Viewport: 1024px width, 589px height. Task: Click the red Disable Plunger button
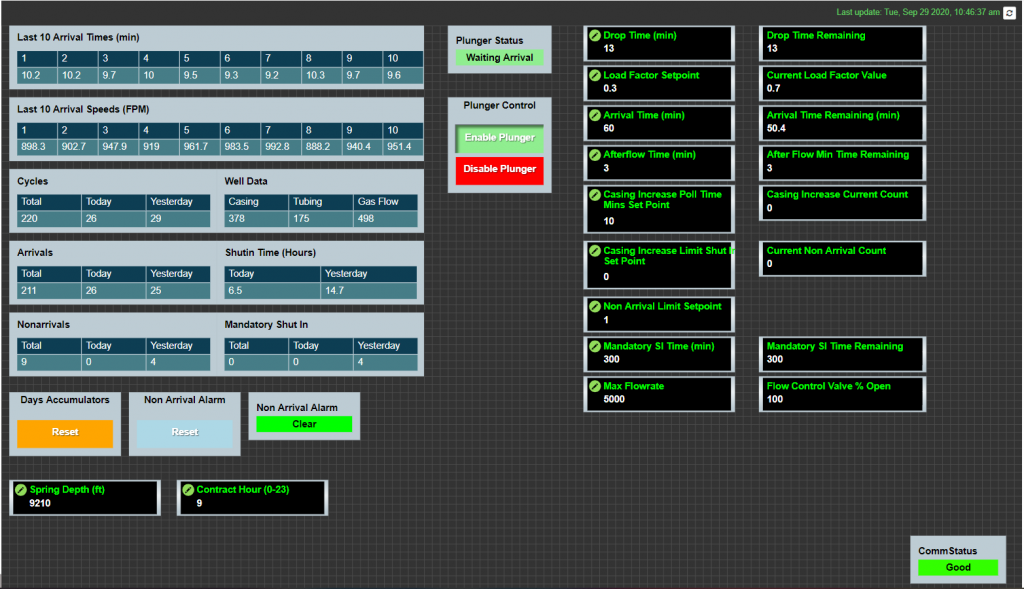pyautogui.click(x=500, y=170)
